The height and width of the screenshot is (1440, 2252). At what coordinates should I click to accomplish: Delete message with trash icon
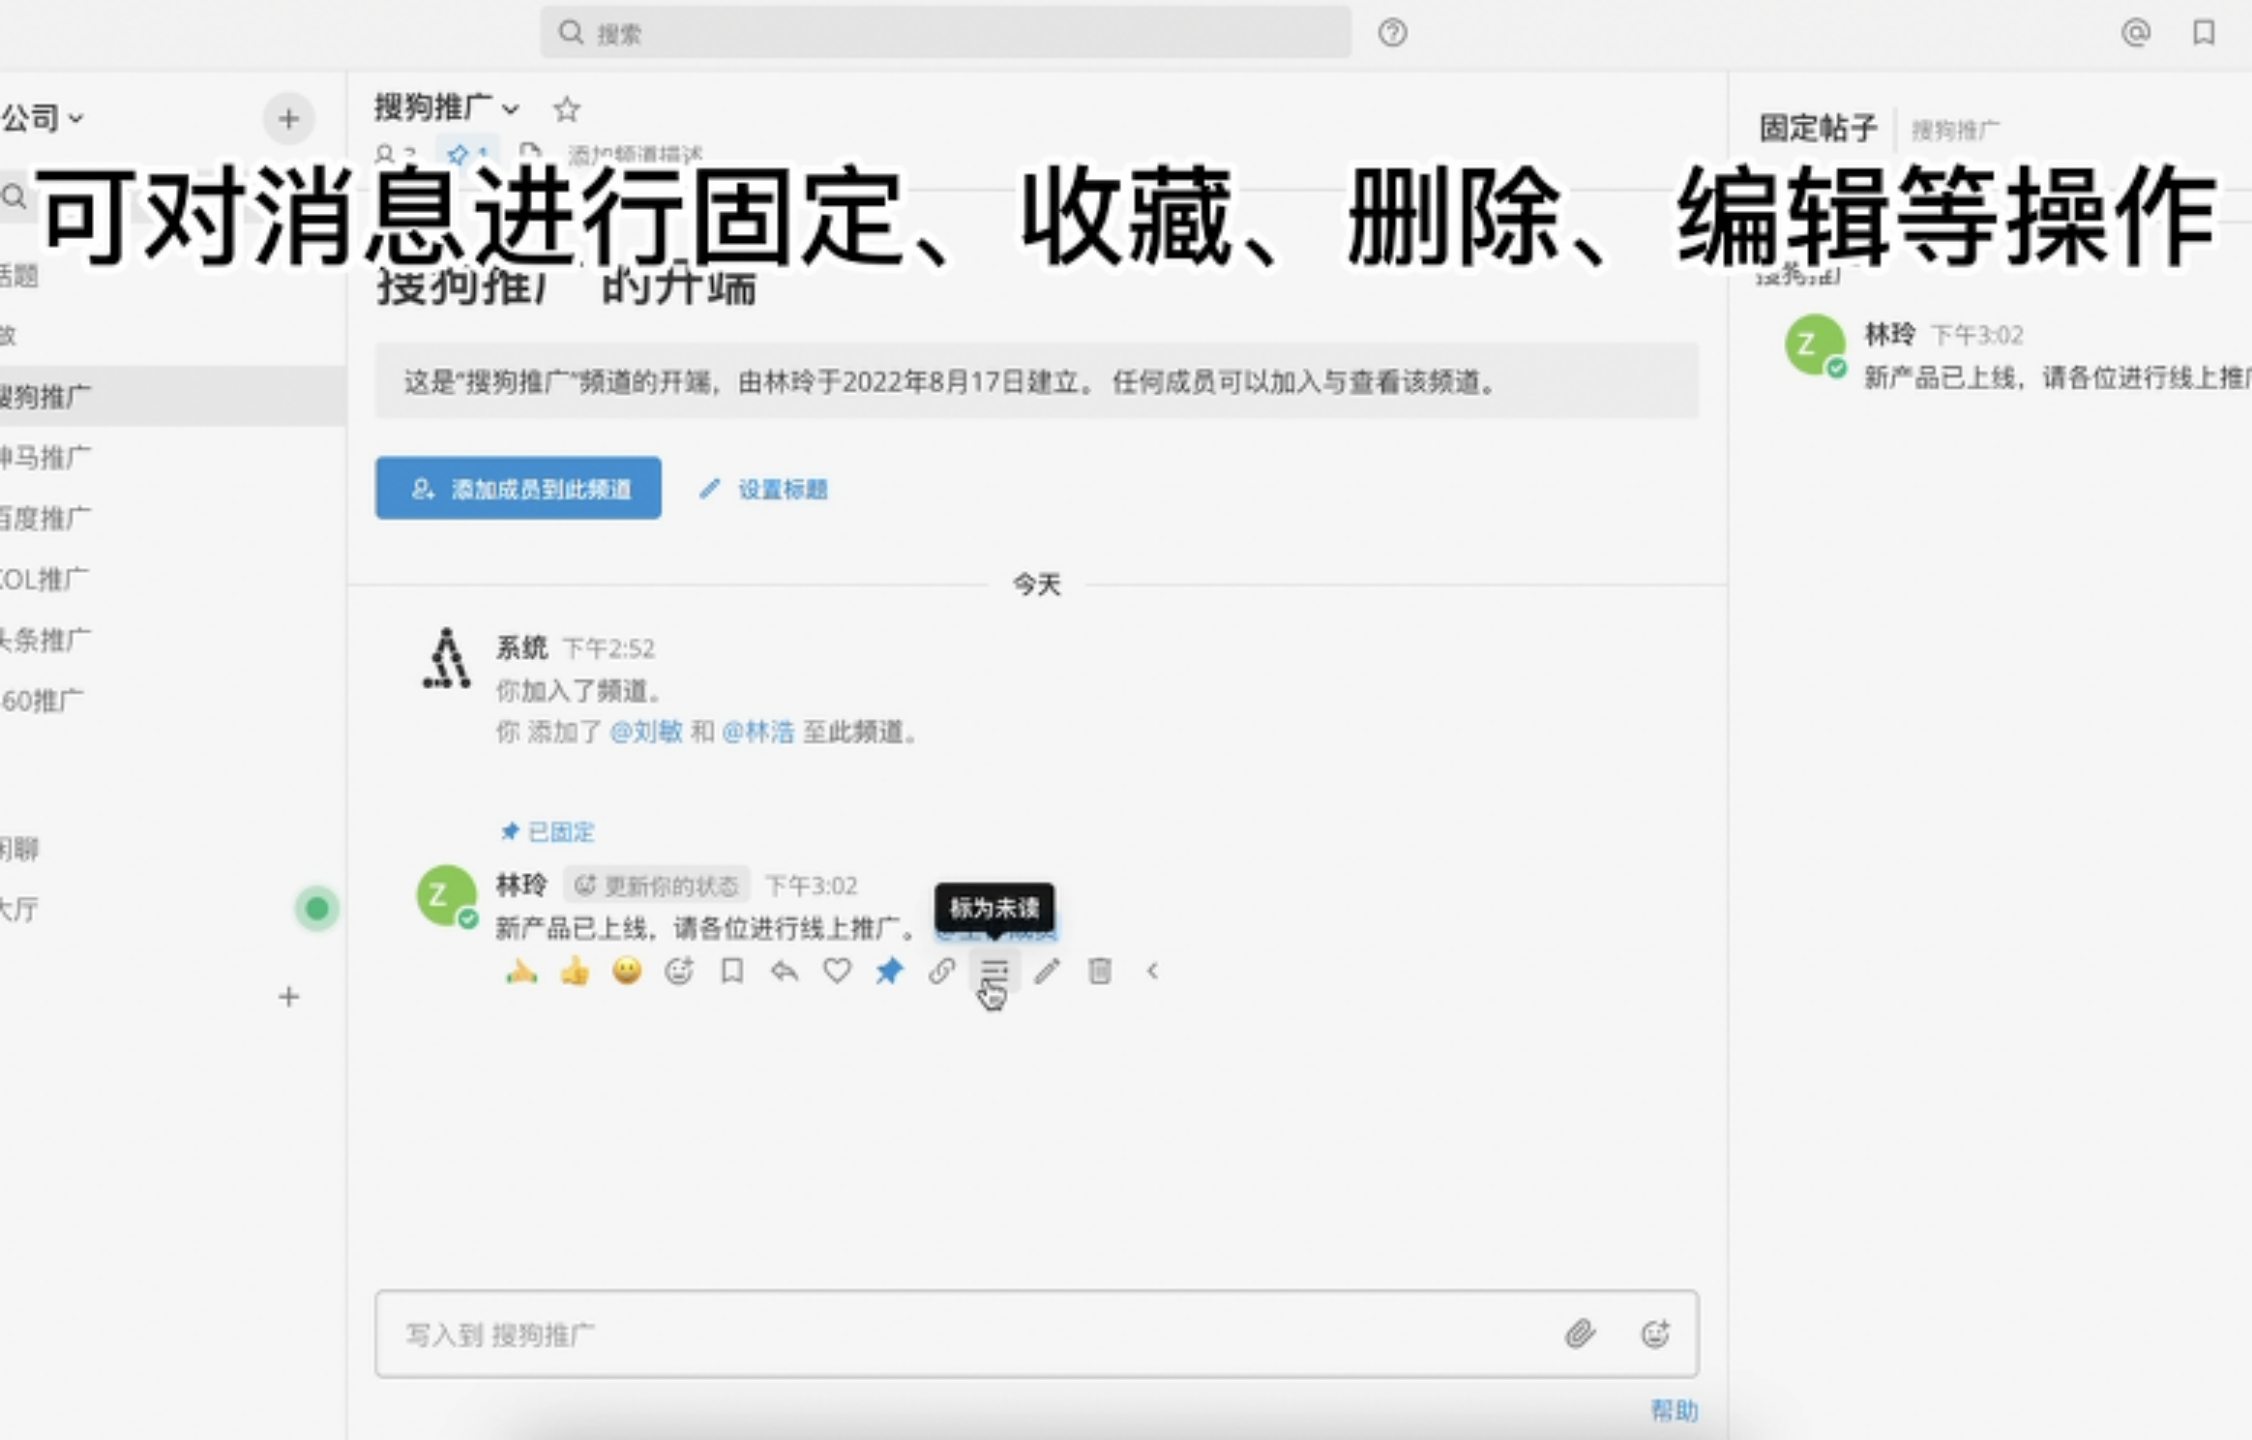click(x=1100, y=971)
